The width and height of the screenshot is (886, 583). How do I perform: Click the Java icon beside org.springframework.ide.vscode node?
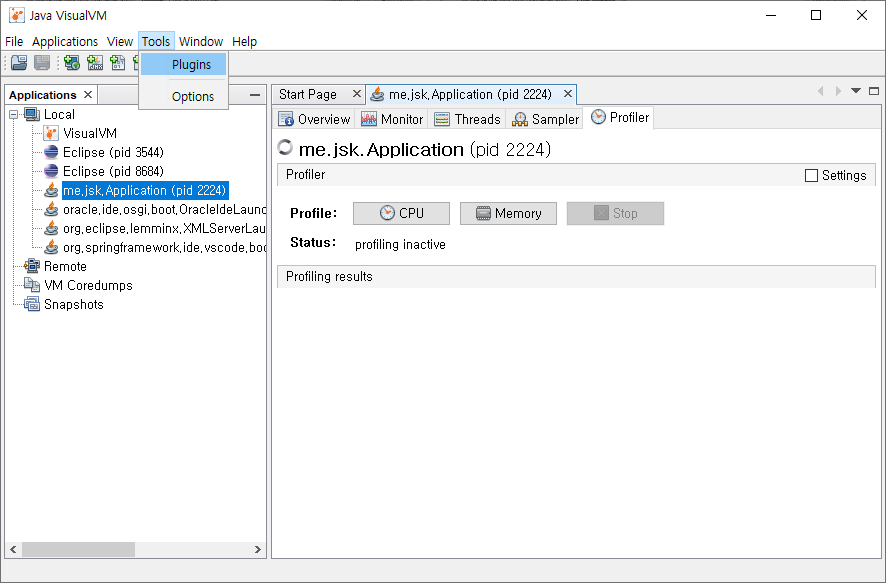[51, 247]
